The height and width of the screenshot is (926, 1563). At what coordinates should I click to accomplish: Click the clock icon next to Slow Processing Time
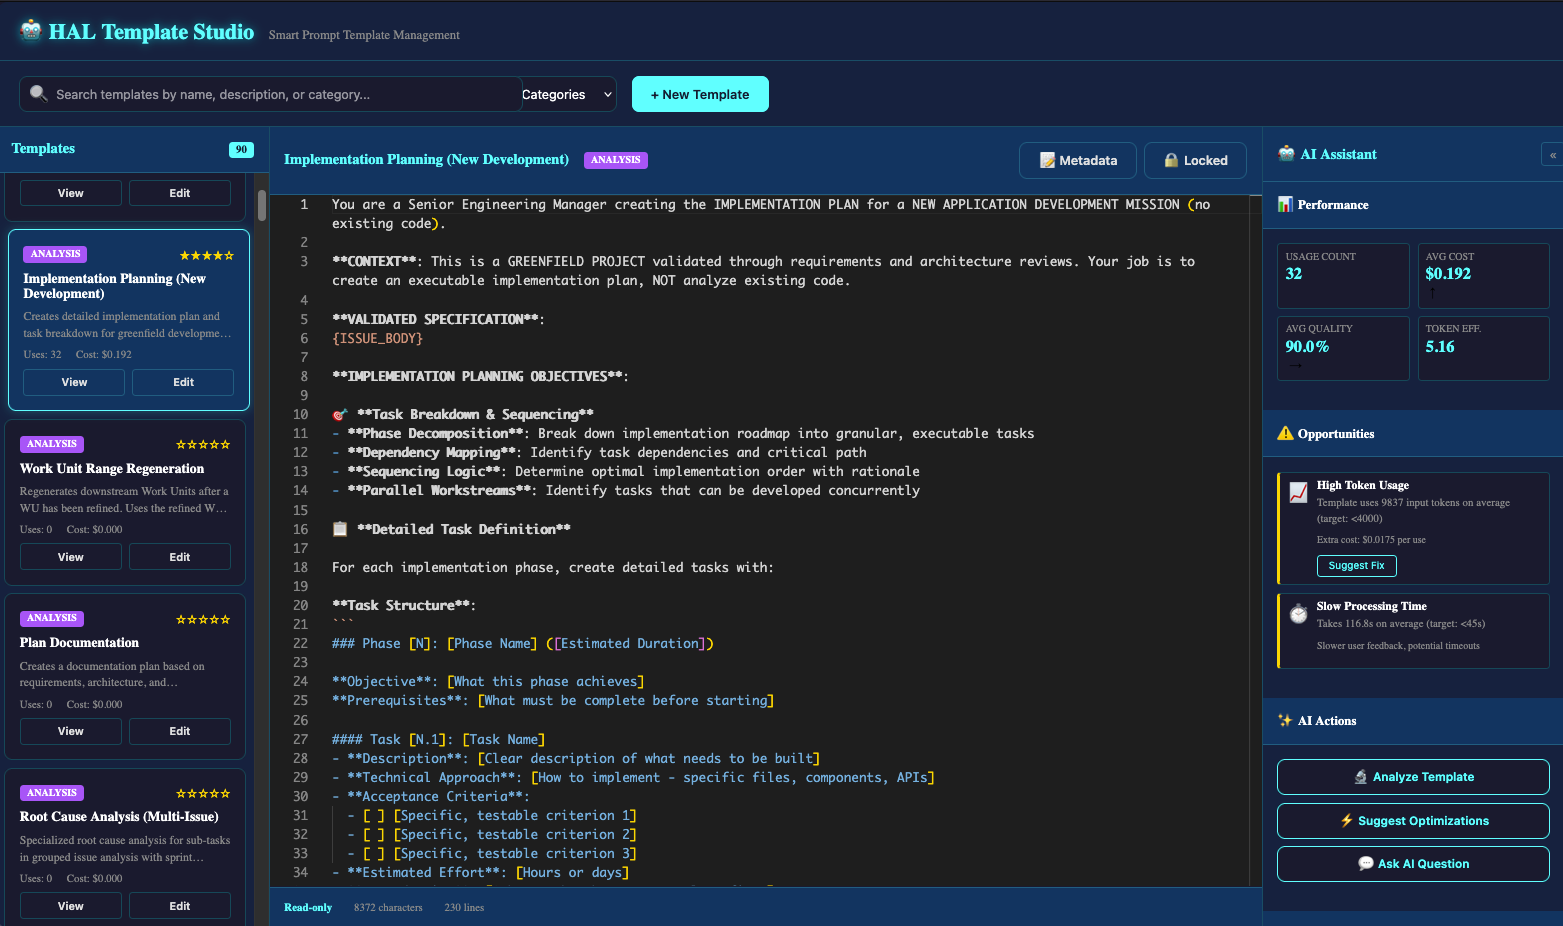pyautogui.click(x=1298, y=613)
